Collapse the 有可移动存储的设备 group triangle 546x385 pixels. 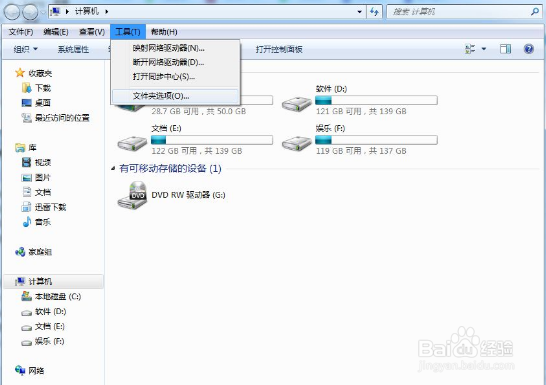[x=113, y=168]
